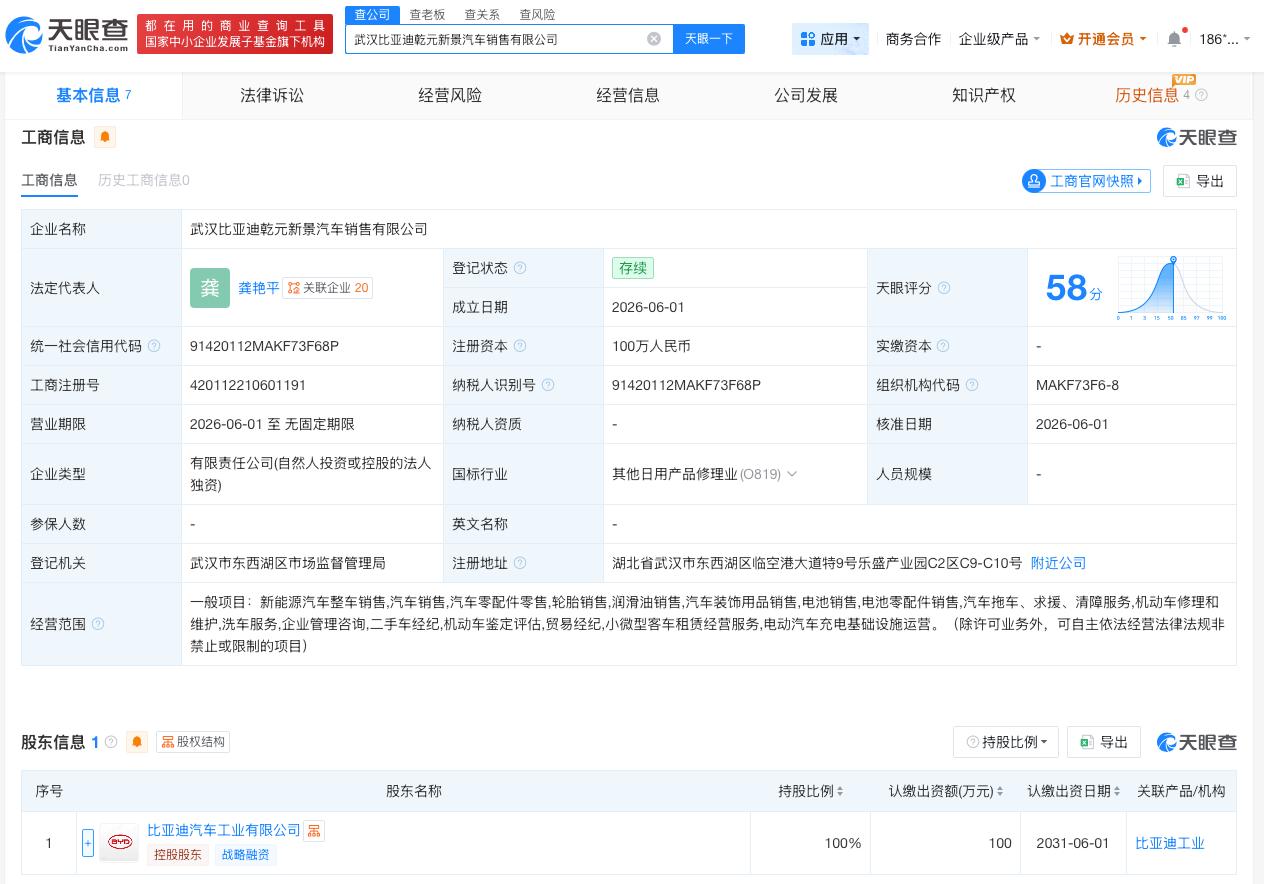Click the orange alert bell beside 股东信息
Viewport: 1264px width, 884px height.
pyautogui.click(x=137, y=742)
